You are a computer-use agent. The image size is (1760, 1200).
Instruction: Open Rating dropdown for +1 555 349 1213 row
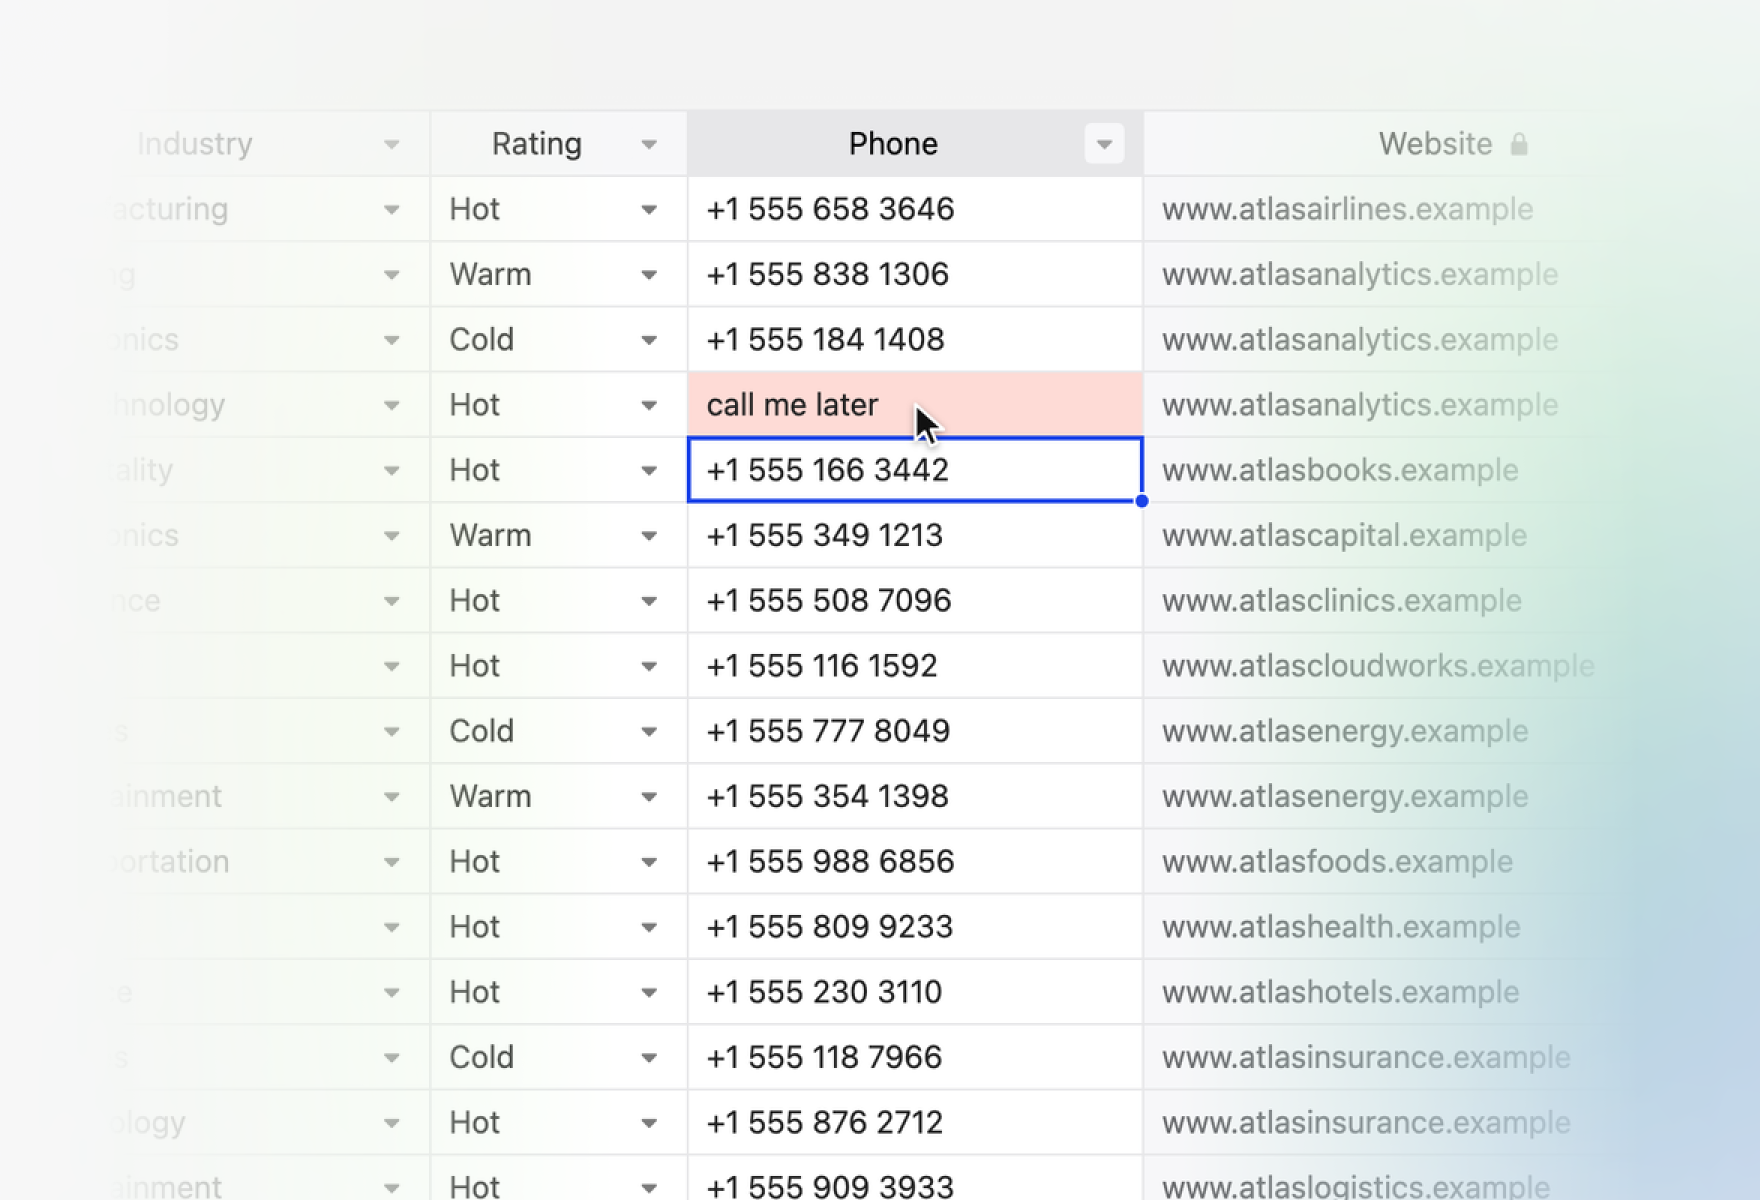[x=649, y=536]
